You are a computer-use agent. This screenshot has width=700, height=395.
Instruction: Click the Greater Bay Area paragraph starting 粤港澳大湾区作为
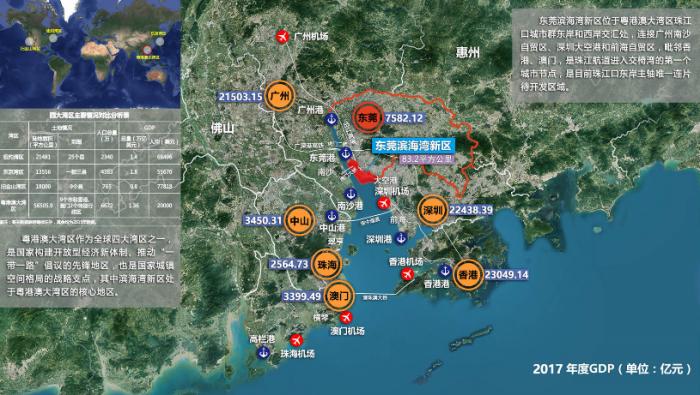[90, 266]
